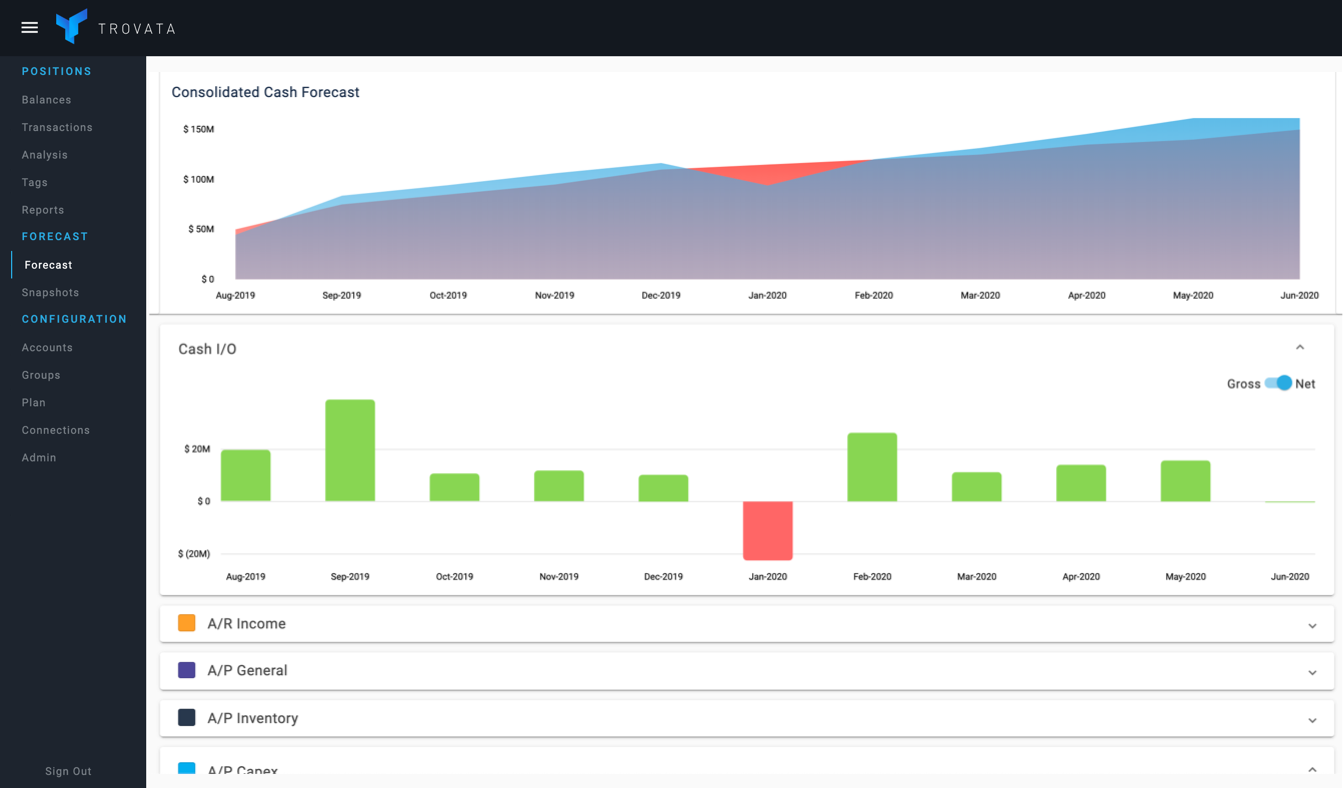Click the purple A/P General color swatch

(x=187, y=670)
